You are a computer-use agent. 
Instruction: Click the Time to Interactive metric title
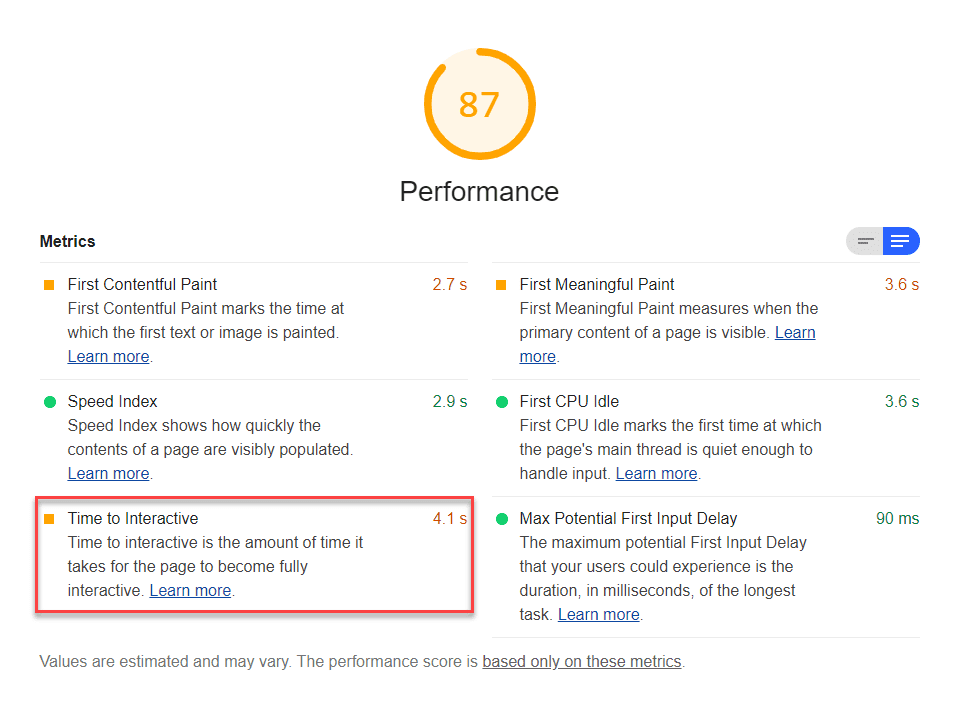133,519
